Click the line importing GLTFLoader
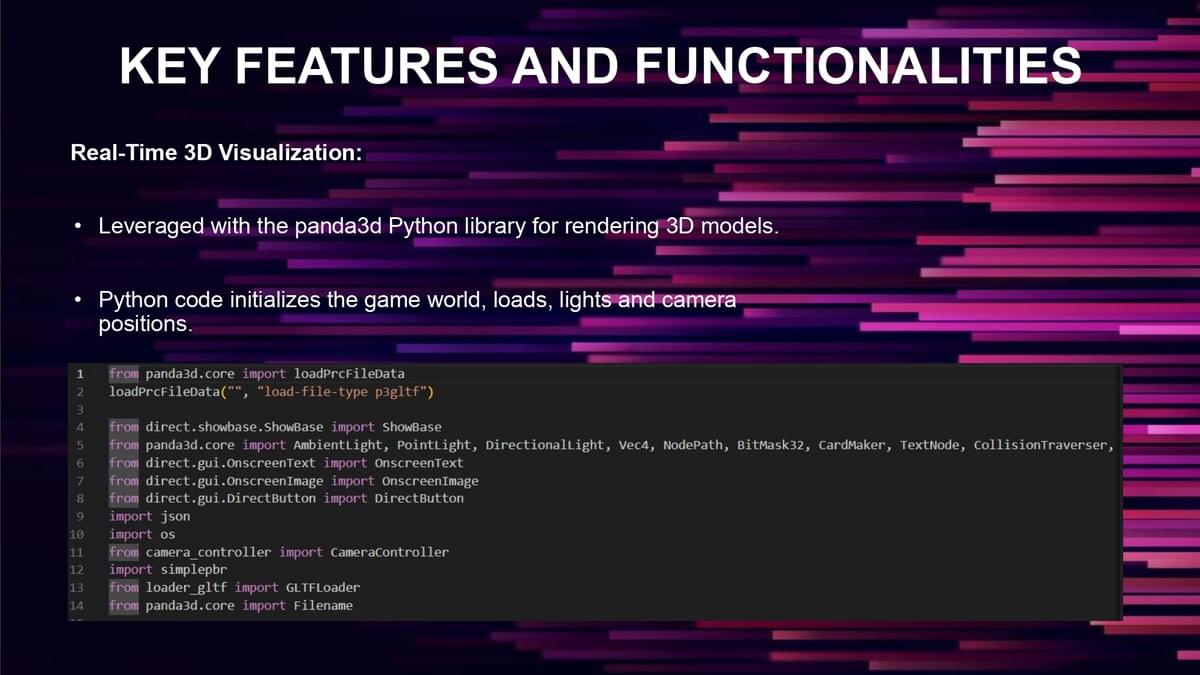The width and height of the screenshot is (1200, 675). tap(234, 588)
